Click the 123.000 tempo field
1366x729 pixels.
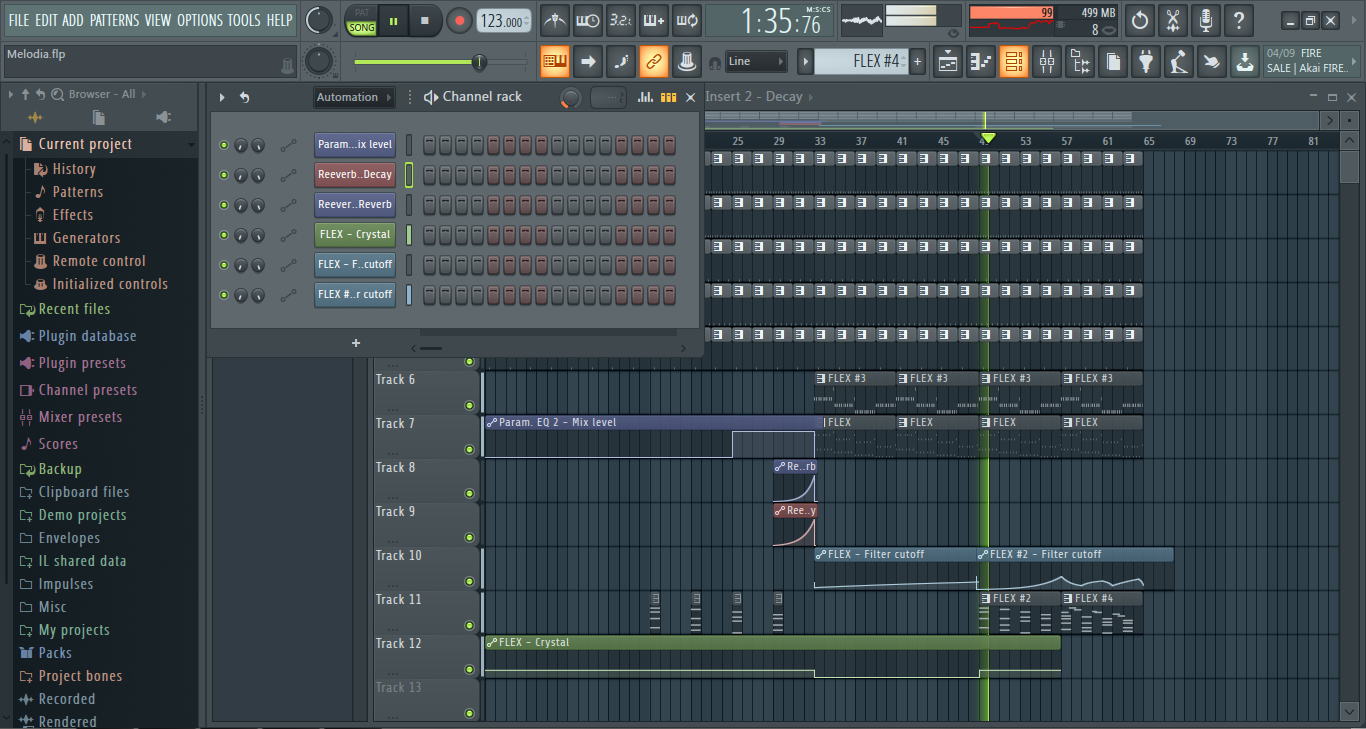point(504,20)
